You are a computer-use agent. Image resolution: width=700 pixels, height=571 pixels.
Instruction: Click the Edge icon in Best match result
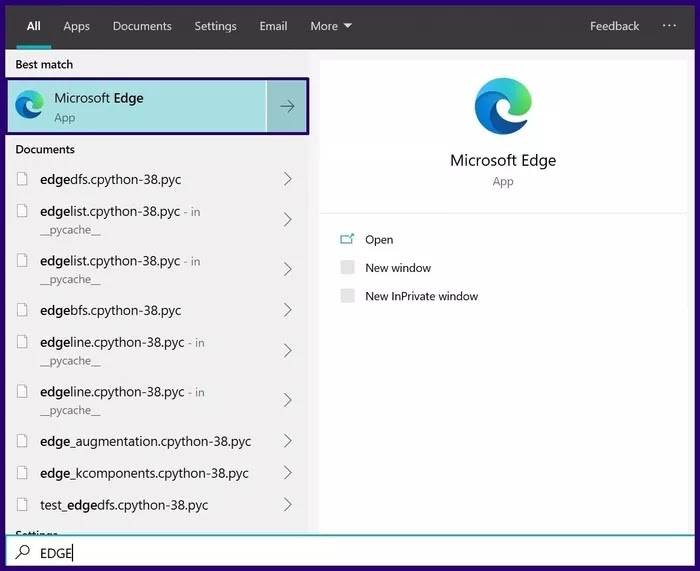pyautogui.click(x=29, y=105)
